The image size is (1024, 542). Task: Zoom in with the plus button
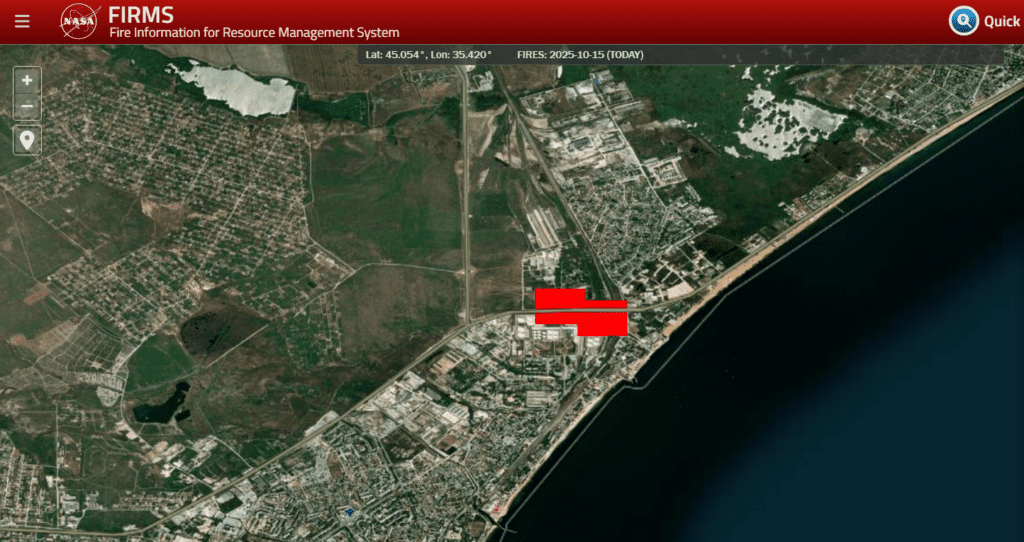27,80
